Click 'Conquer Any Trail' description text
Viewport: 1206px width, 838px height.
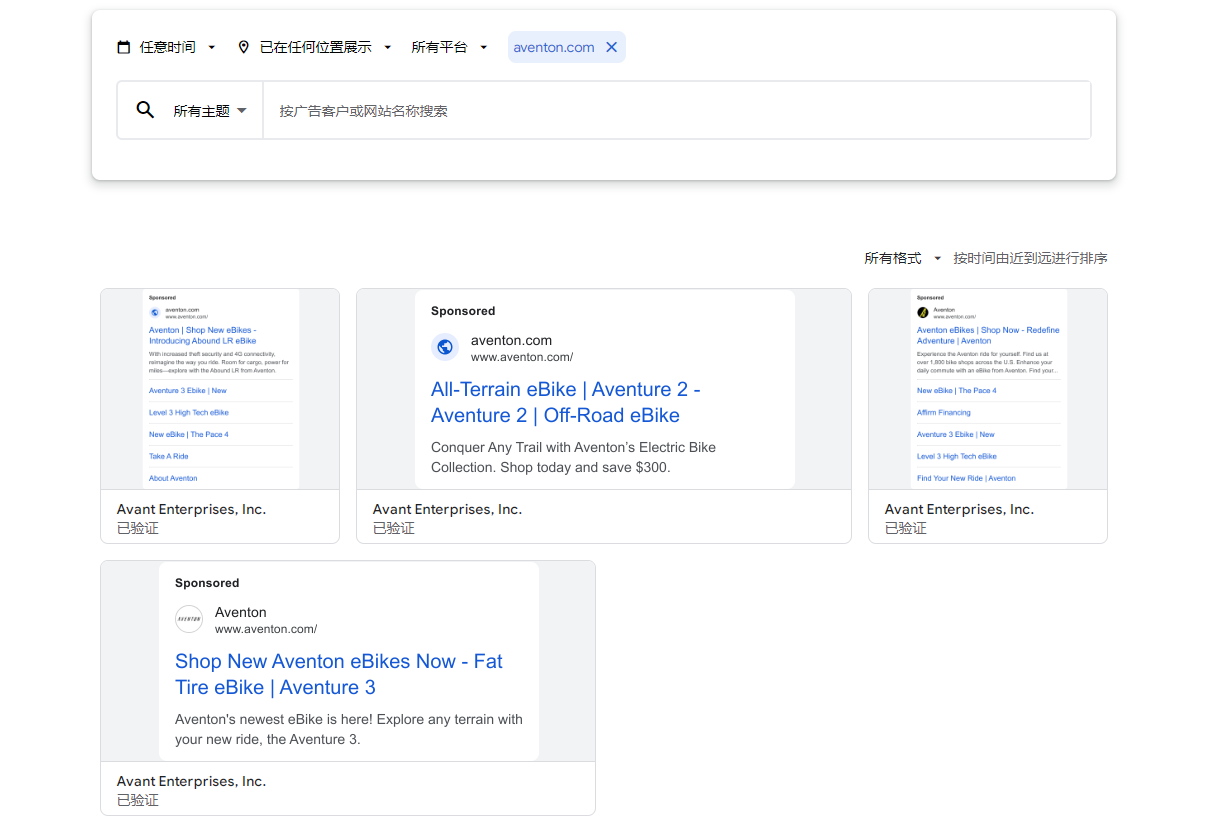tap(573, 457)
